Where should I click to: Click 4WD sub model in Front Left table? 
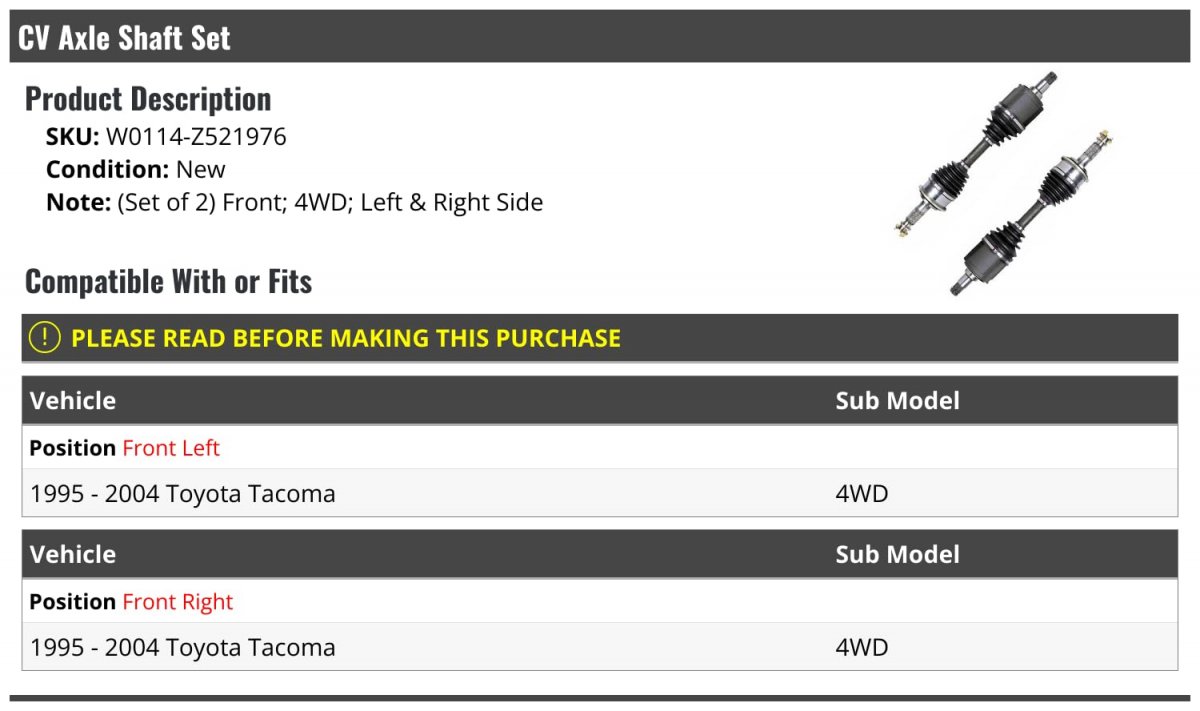click(x=862, y=493)
